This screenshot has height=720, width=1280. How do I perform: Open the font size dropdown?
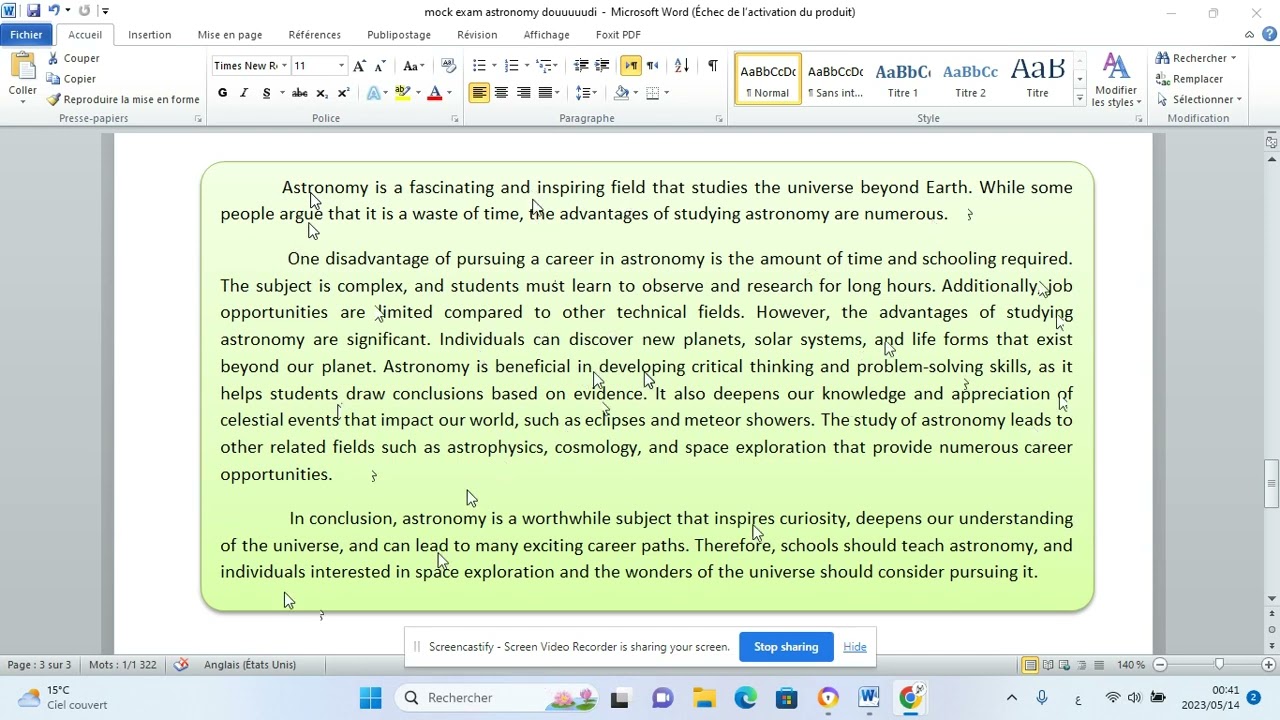click(x=341, y=66)
